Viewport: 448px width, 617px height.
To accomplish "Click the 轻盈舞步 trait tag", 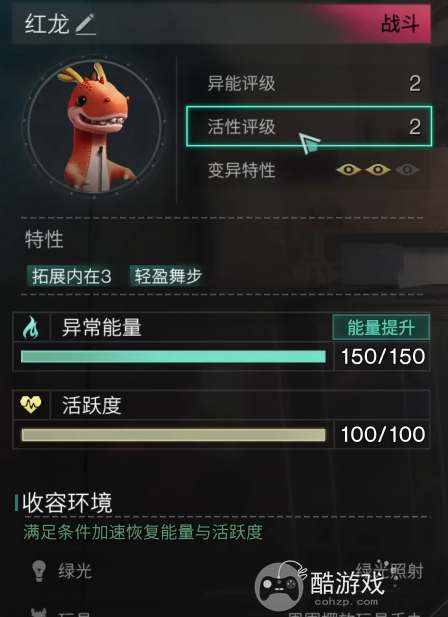I will 166,276.
